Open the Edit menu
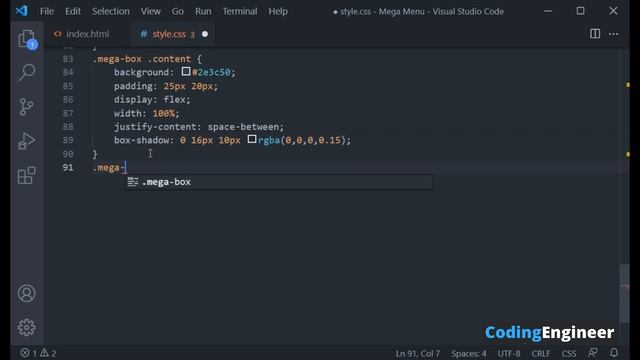This screenshot has width=640, height=360. coord(73,11)
